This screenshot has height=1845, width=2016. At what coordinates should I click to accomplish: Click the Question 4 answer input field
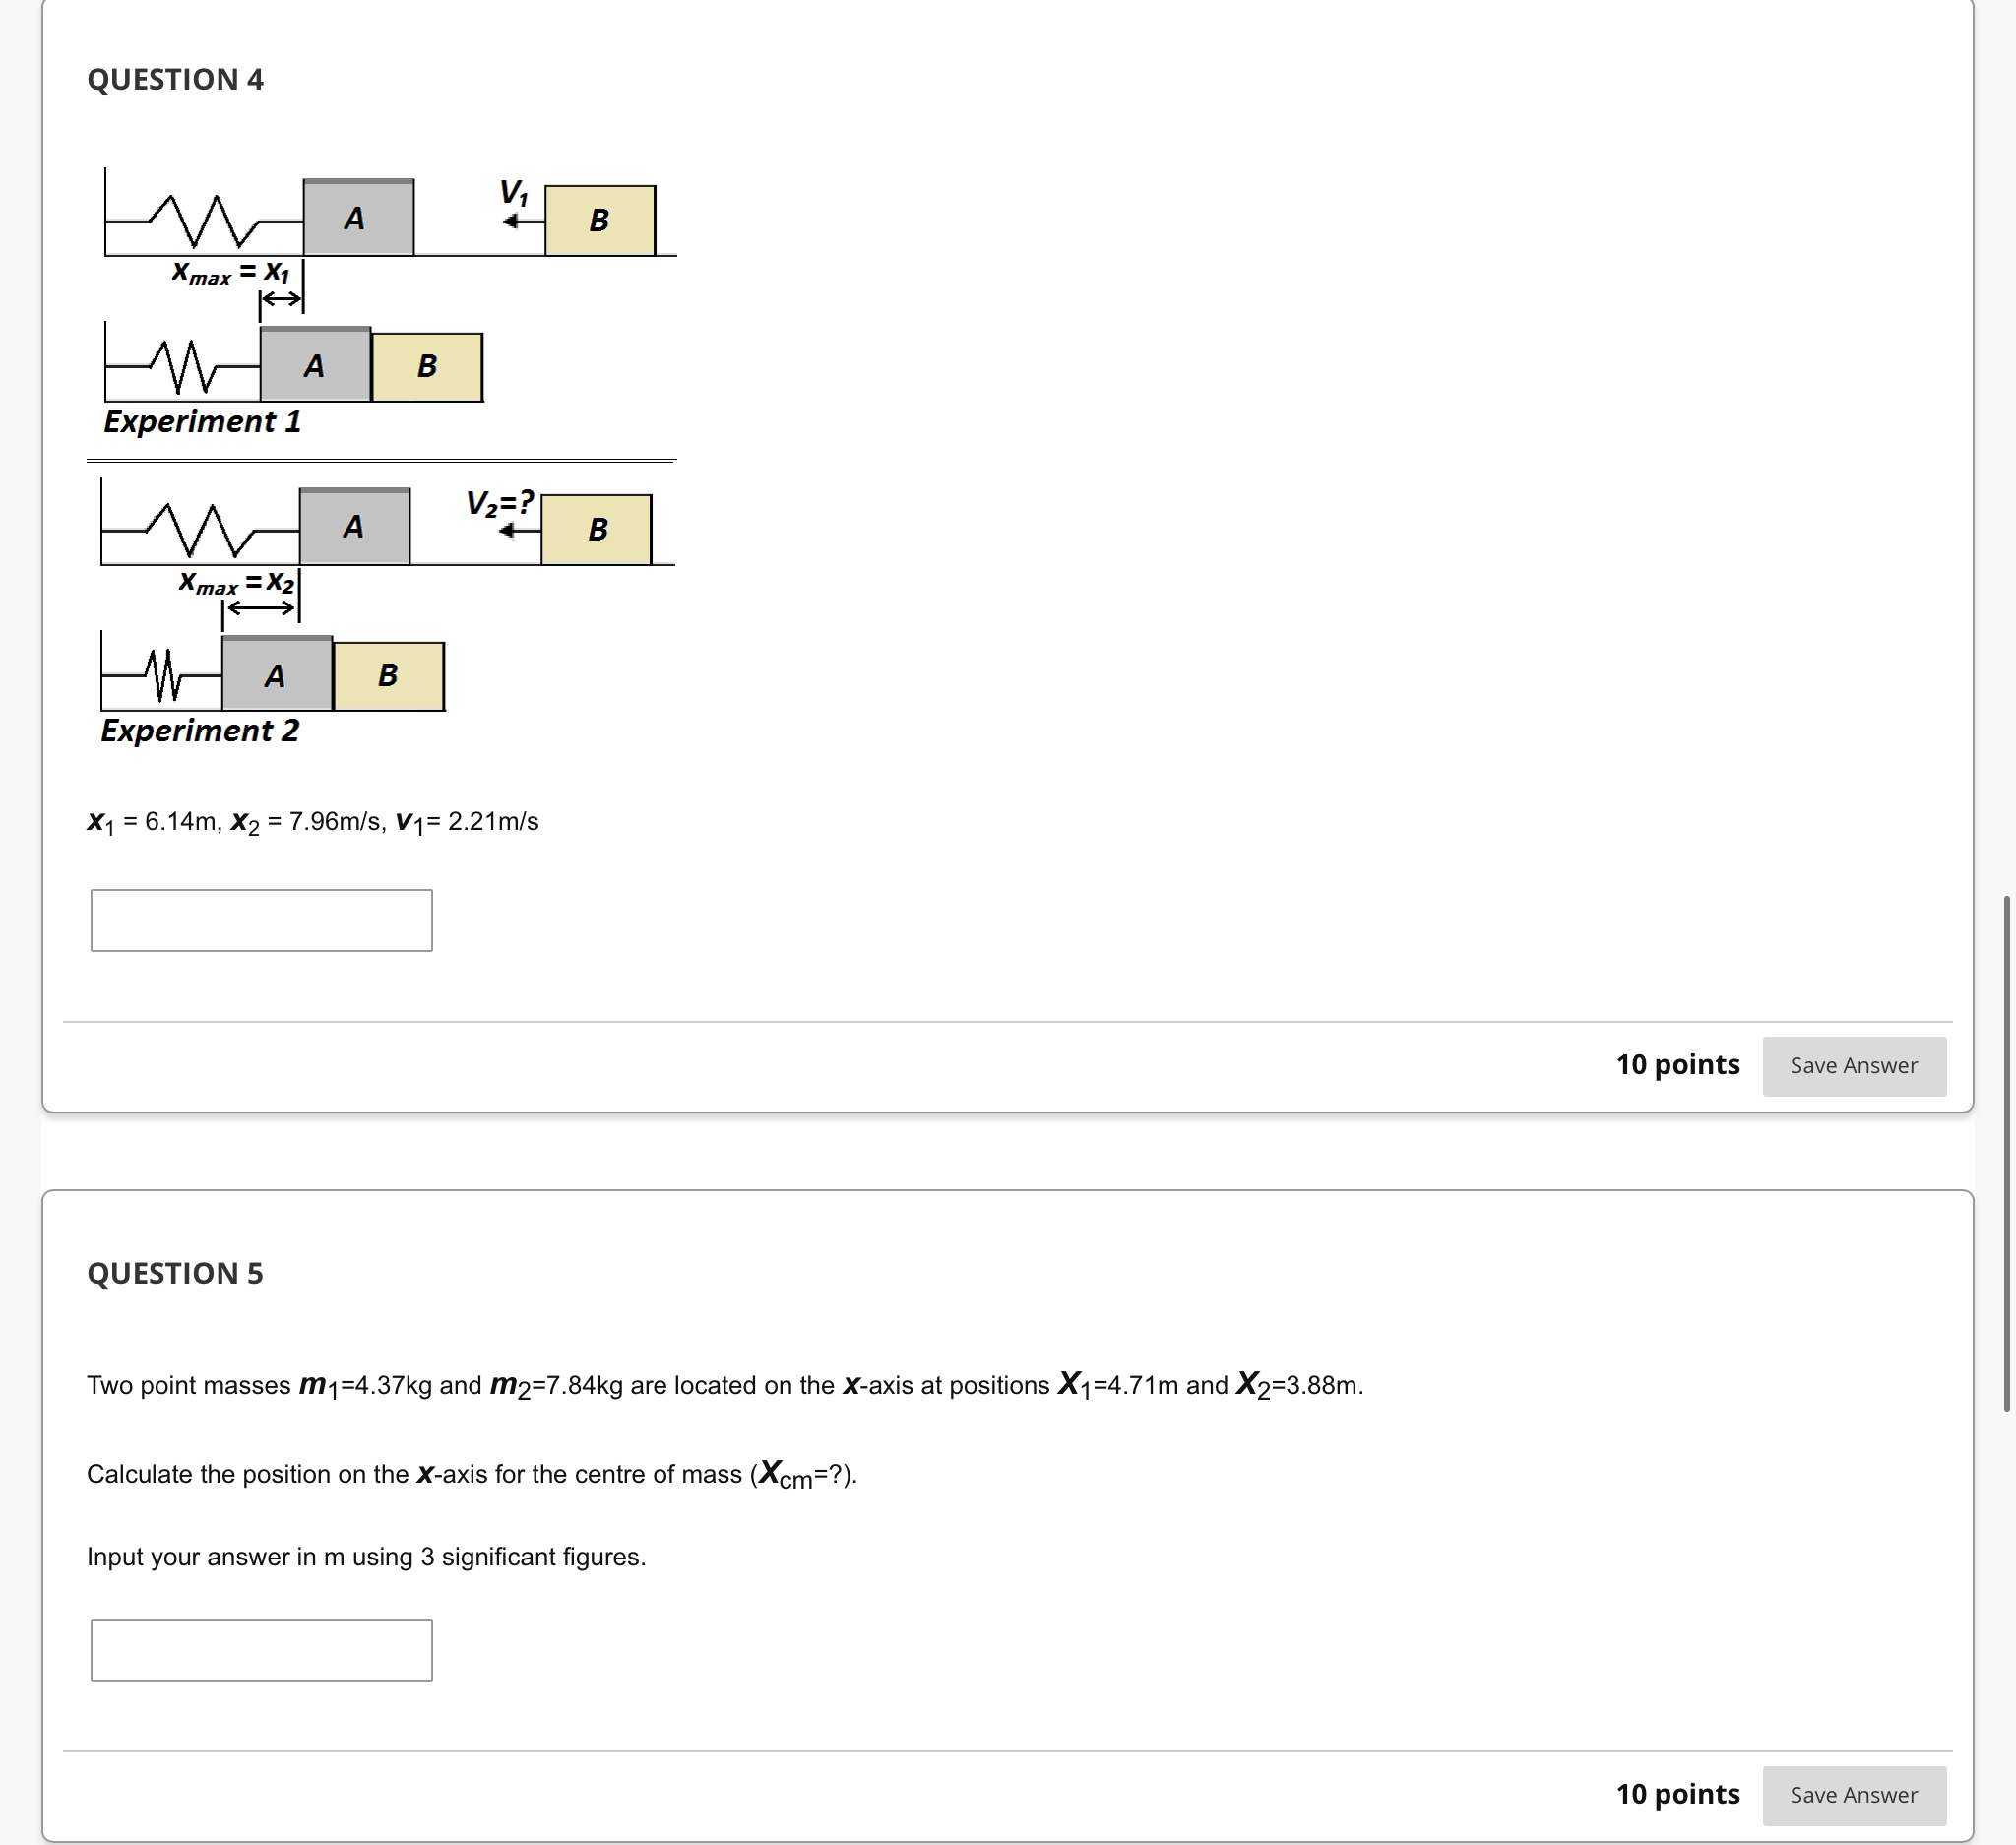[261, 918]
